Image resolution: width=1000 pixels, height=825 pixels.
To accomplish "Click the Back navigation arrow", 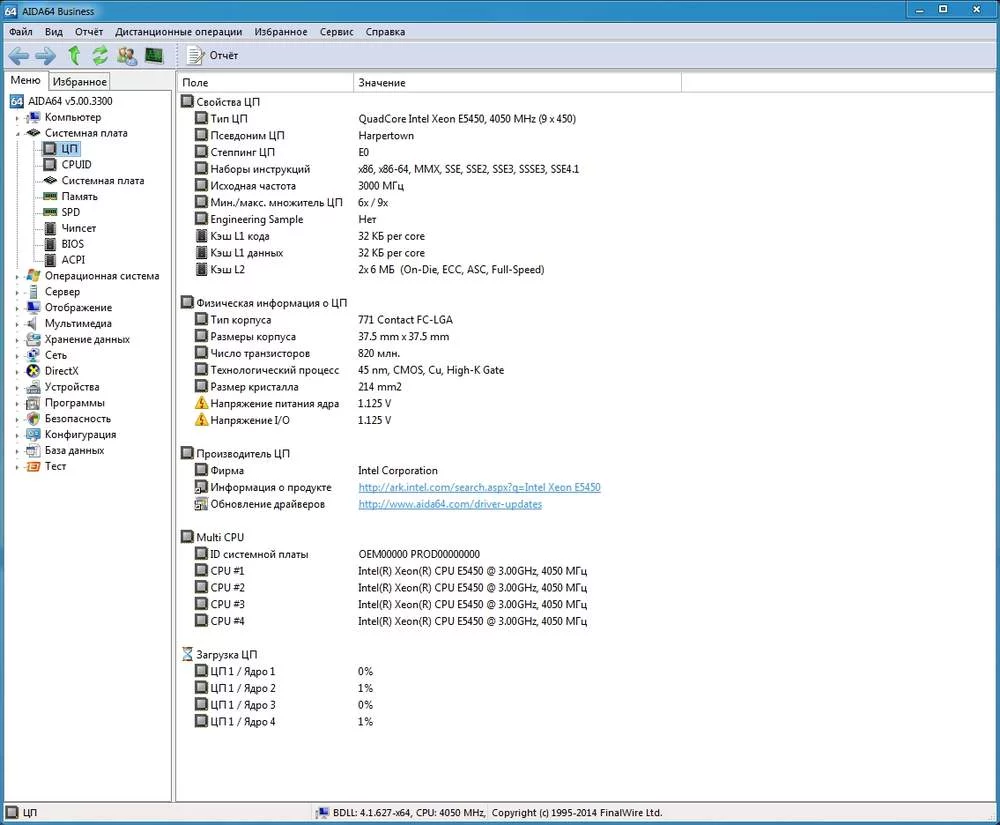I will 18,56.
